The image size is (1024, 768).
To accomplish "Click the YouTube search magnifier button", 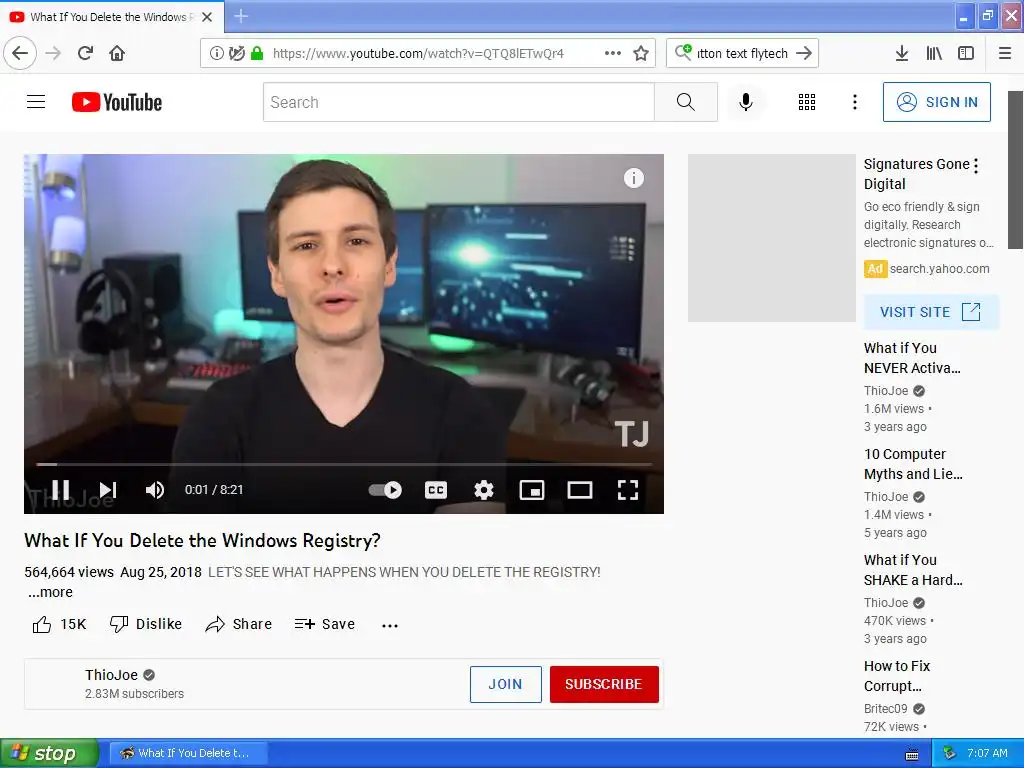I will click(686, 102).
